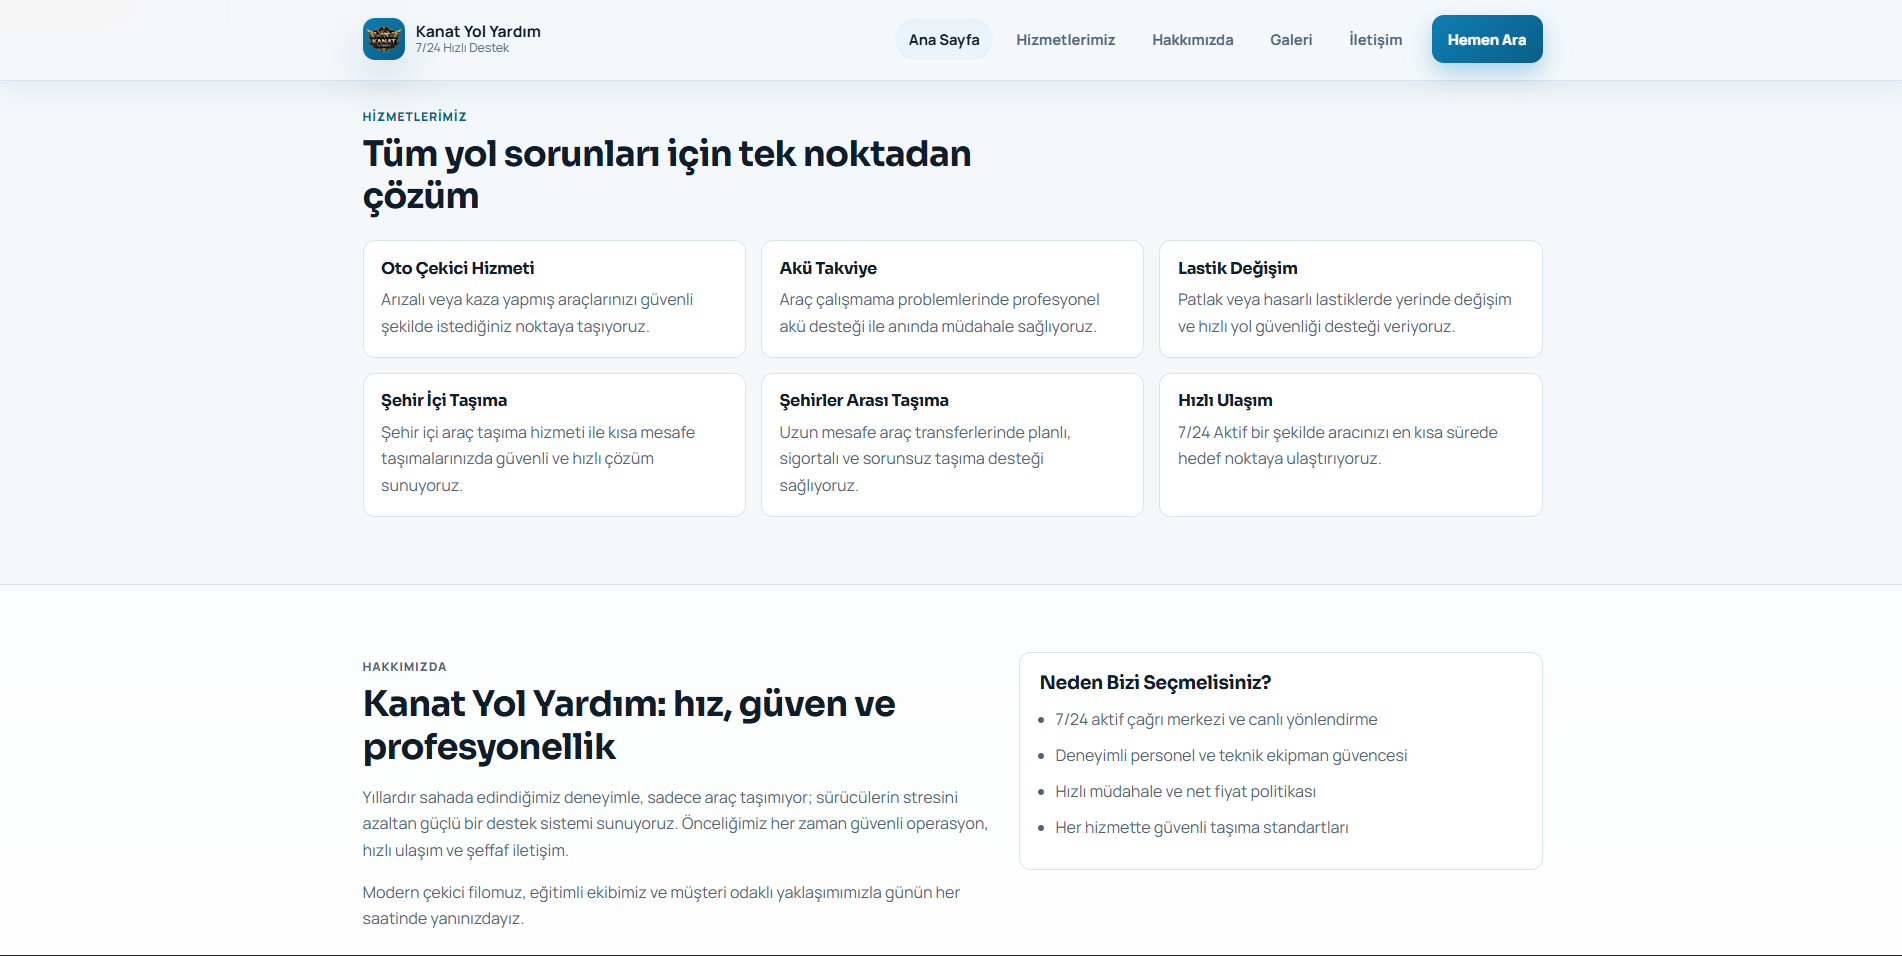This screenshot has width=1902, height=956.
Task: Click the HİZMETLERİMİZ section label
Action: [413, 116]
